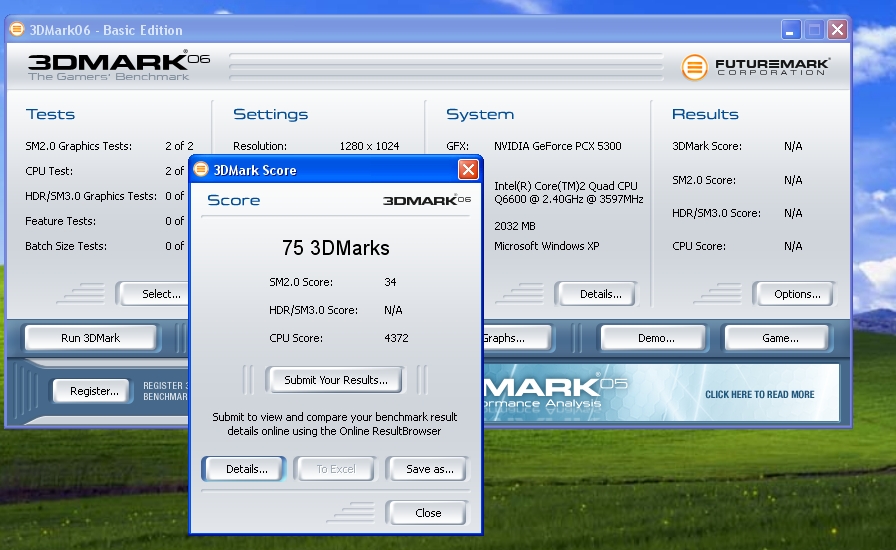Viewport: 896px width, 550px height.
Task: Close the 3DMark Score dialog with X
Action: pyautogui.click(x=468, y=169)
